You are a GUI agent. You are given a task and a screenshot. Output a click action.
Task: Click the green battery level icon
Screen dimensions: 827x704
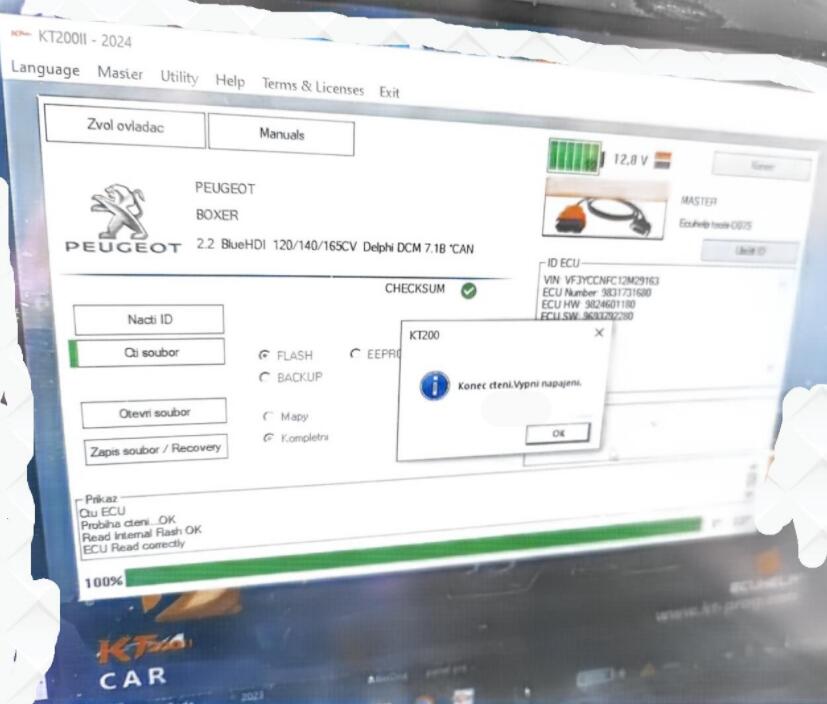click(x=575, y=157)
